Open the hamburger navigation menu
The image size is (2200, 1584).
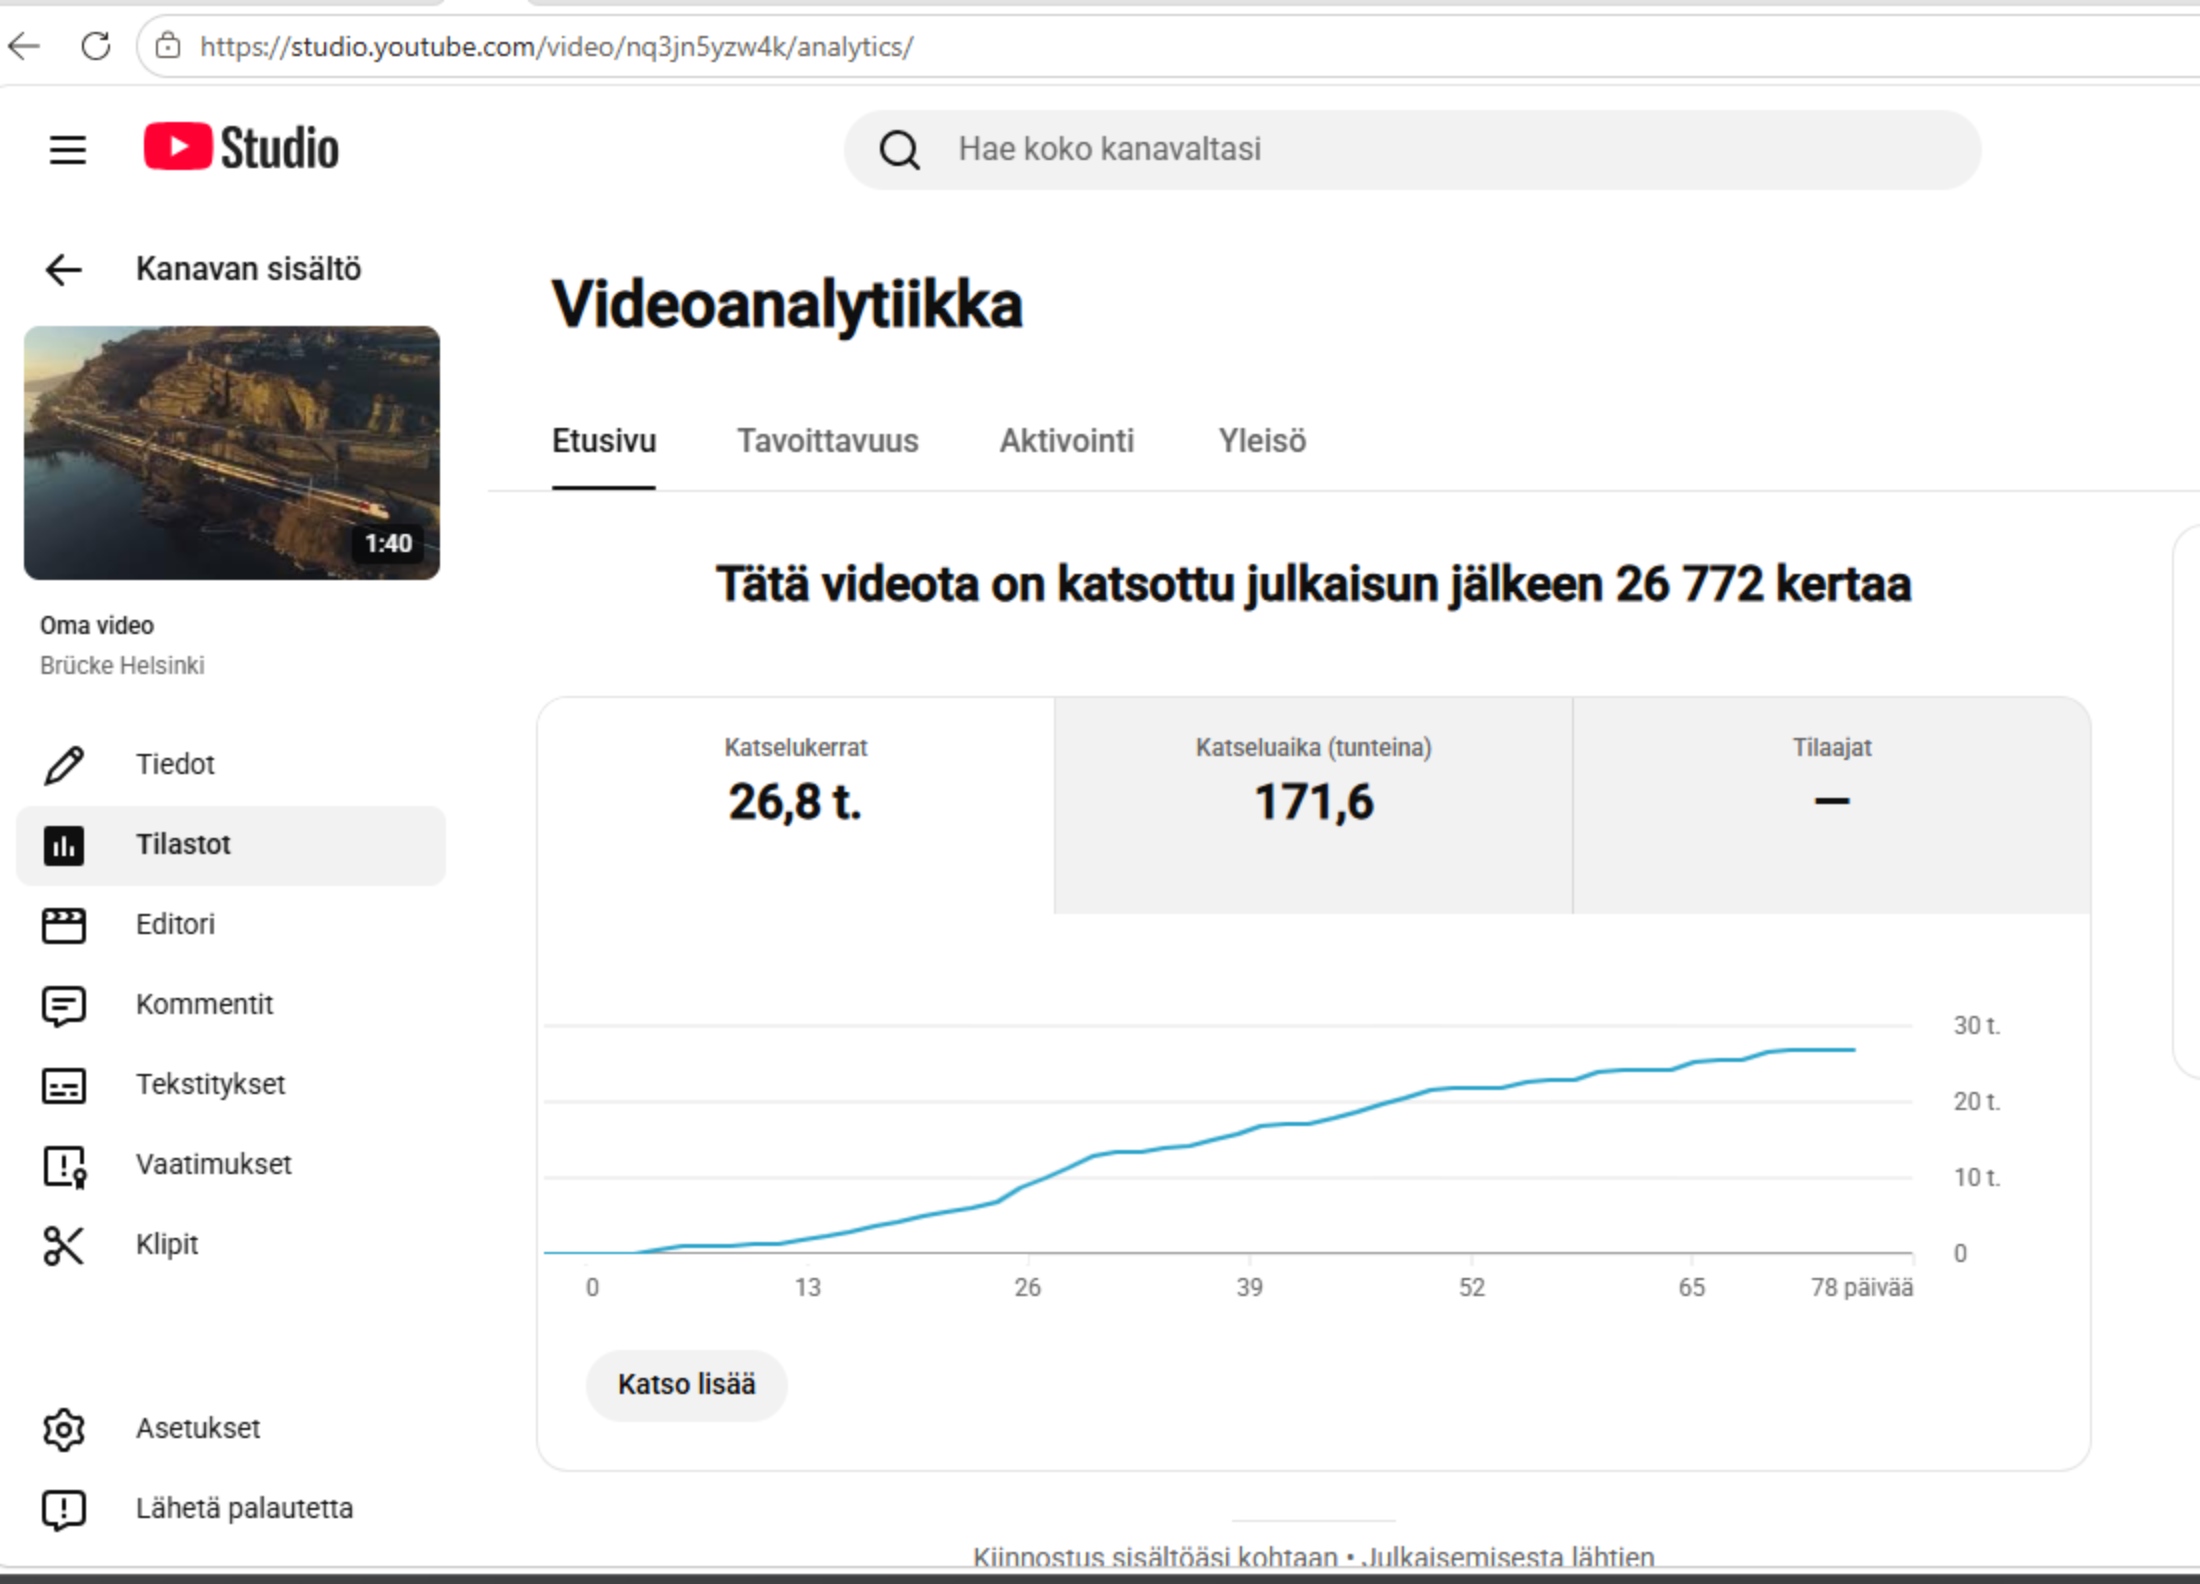(x=68, y=150)
